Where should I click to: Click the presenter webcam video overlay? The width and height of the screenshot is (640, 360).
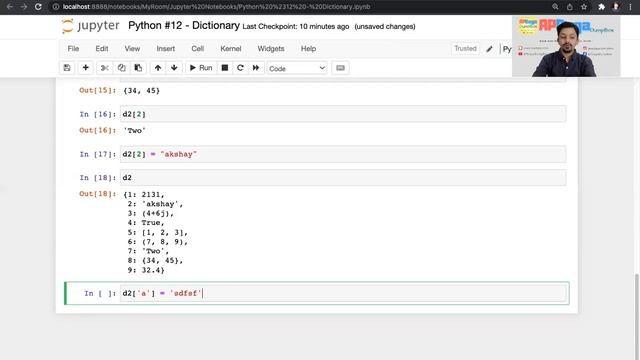click(x=566, y=47)
